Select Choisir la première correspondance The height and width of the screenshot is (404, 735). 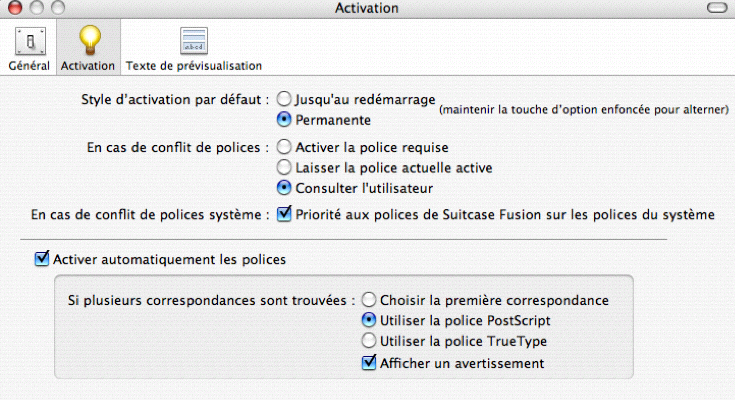pyautogui.click(x=368, y=300)
